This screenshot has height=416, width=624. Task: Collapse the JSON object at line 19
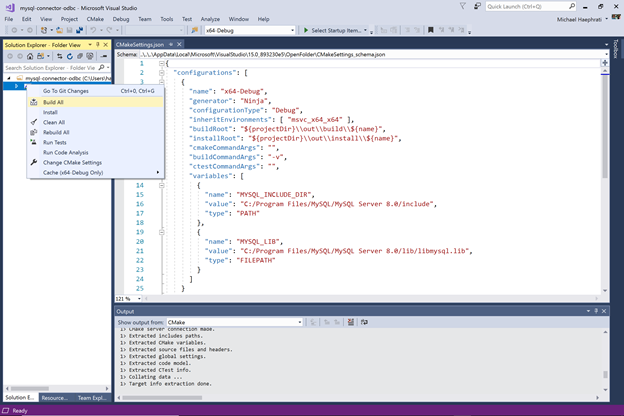pyautogui.click(x=162, y=232)
